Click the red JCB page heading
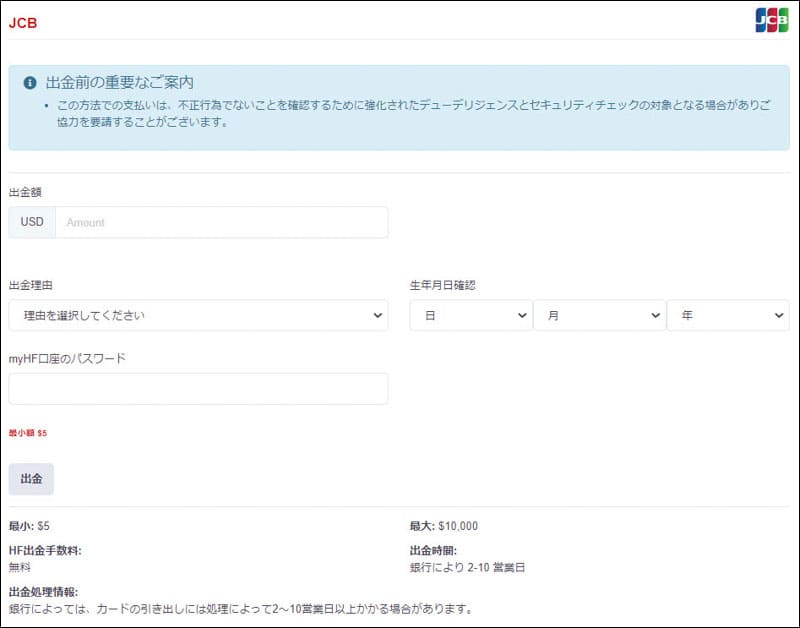Image resolution: width=800 pixels, height=628 pixels. (x=23, y=23)
